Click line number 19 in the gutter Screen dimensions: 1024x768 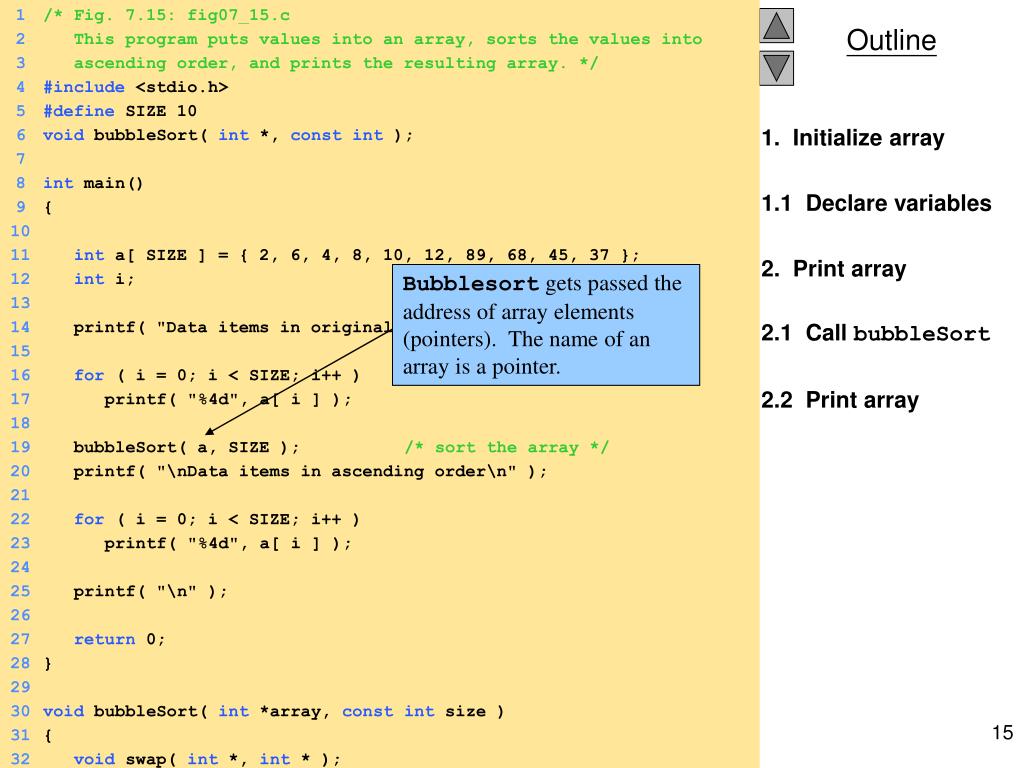(20, 447)
